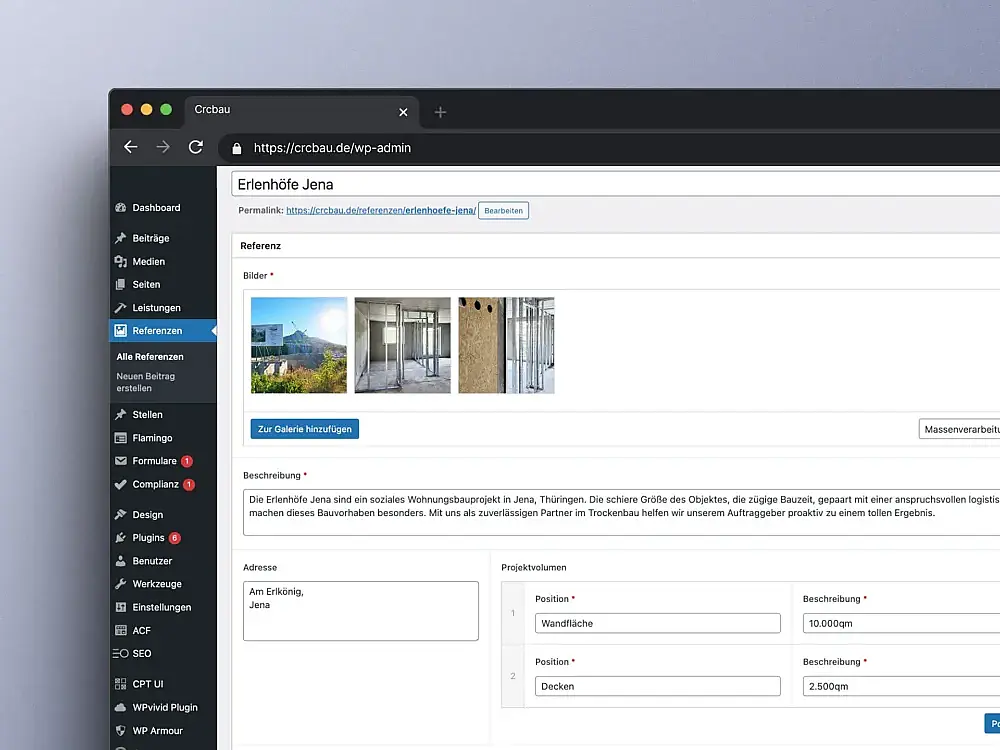Click the Complianz notification badge
Image resolution: width=1000 pixels, height=750 pixels.
tap(189, 485)
